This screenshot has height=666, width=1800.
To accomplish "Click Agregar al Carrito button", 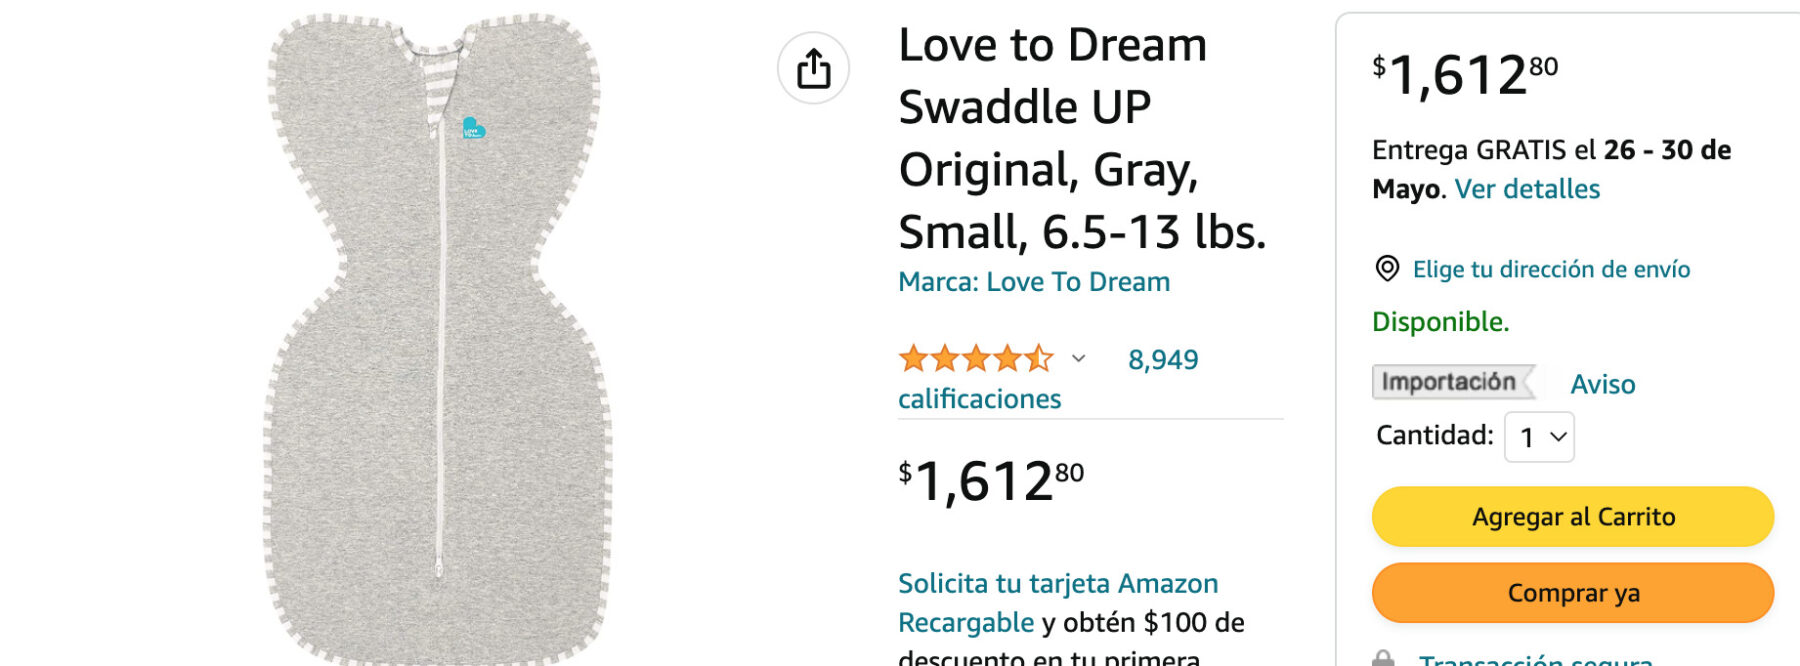I will coord(1572,516).
